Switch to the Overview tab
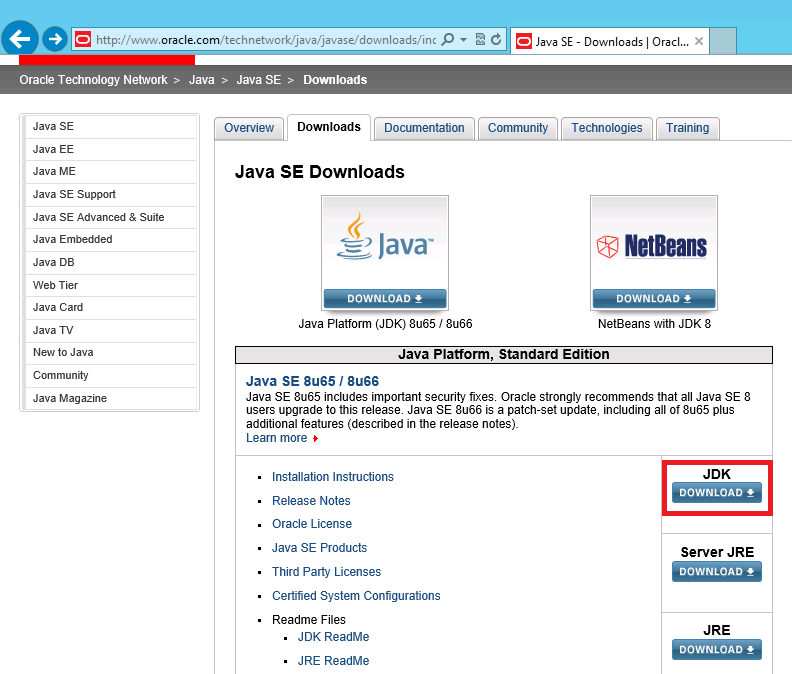 (249, 128)
